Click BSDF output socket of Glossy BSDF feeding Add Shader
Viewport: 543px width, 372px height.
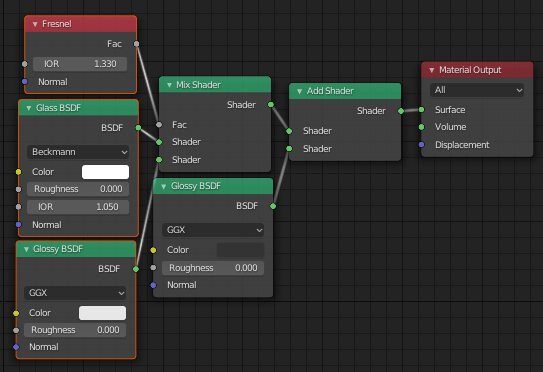click(x=273, y=206)
